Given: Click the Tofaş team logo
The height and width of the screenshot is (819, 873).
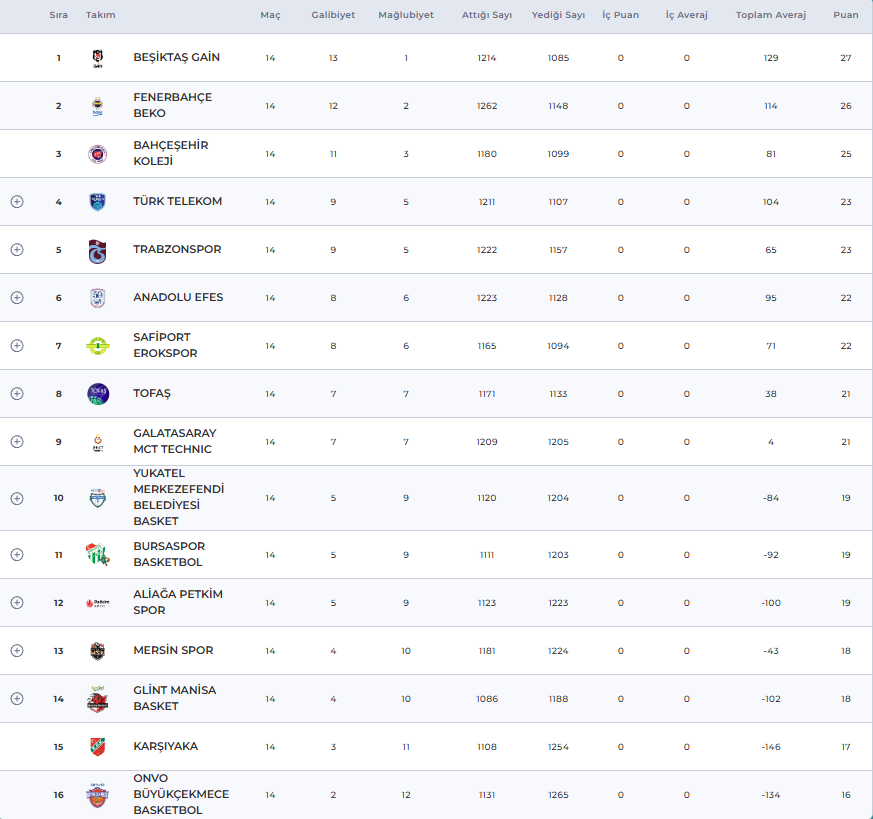Looking at the screenshot, I should (x=98, y=394).
